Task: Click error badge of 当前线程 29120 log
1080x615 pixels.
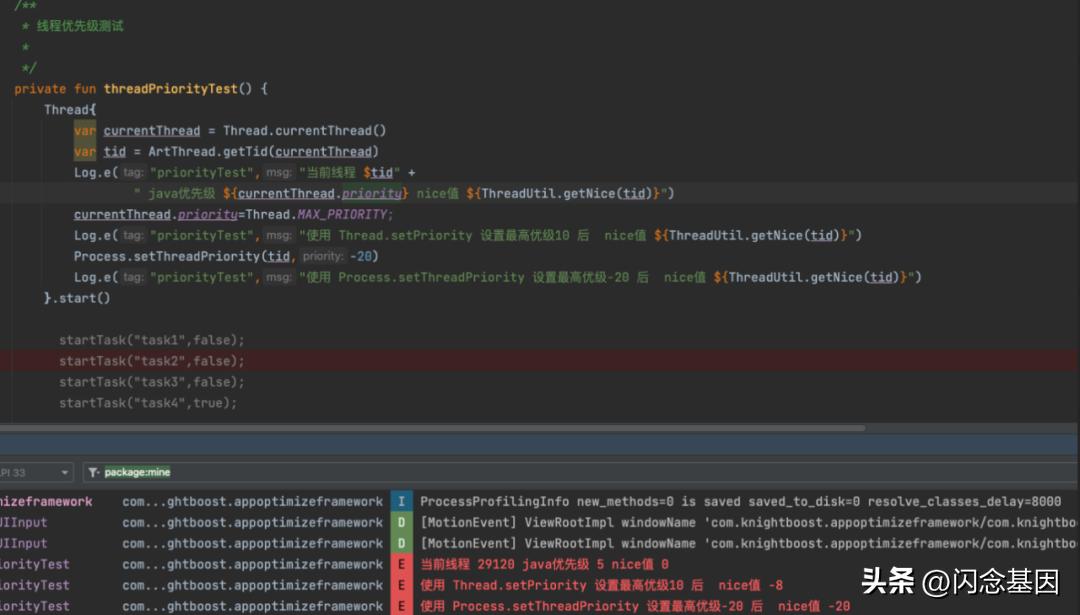Action: (400, 565)
